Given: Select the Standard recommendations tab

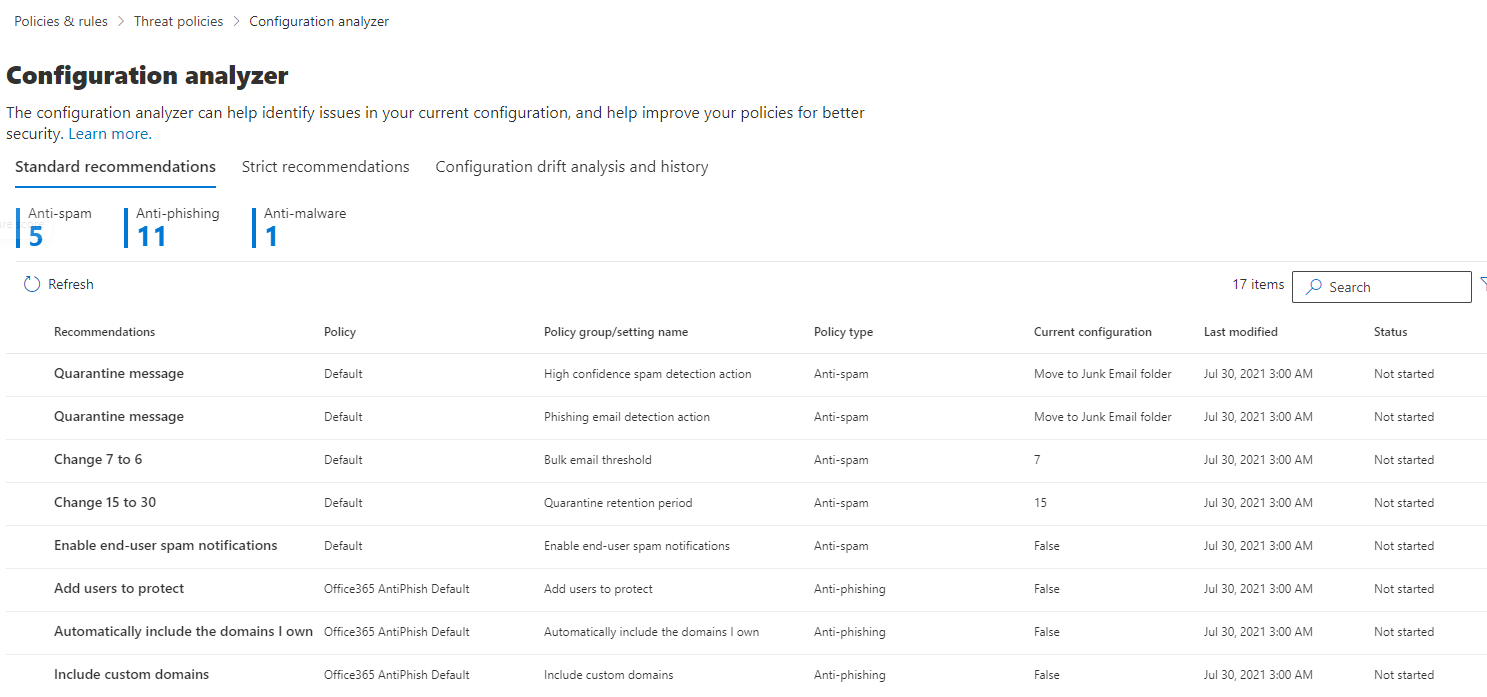Looking at the screenshot, I should pyautogui.click(x=115, y=167).
